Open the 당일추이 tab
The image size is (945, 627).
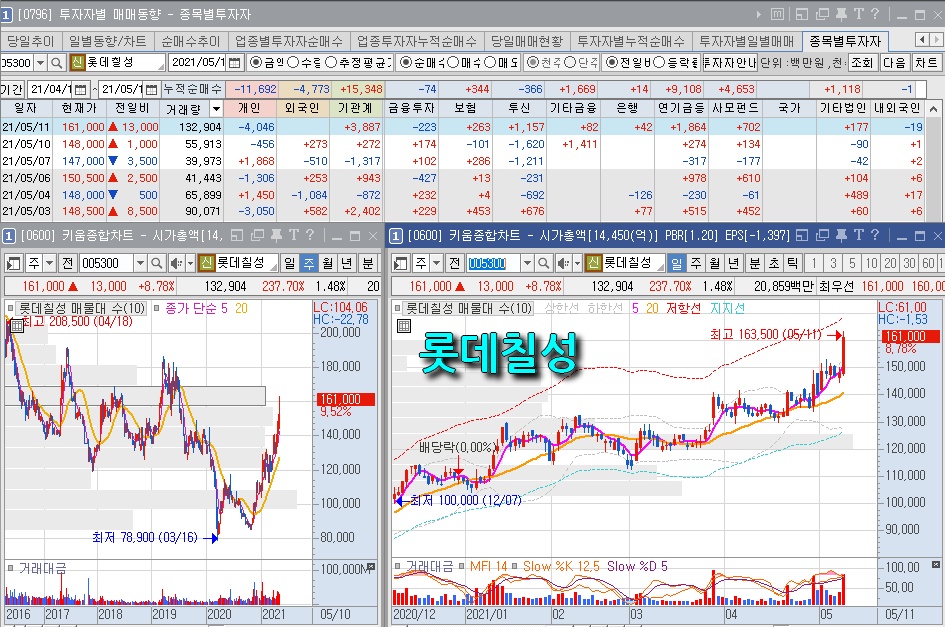(x=30, y=41)
